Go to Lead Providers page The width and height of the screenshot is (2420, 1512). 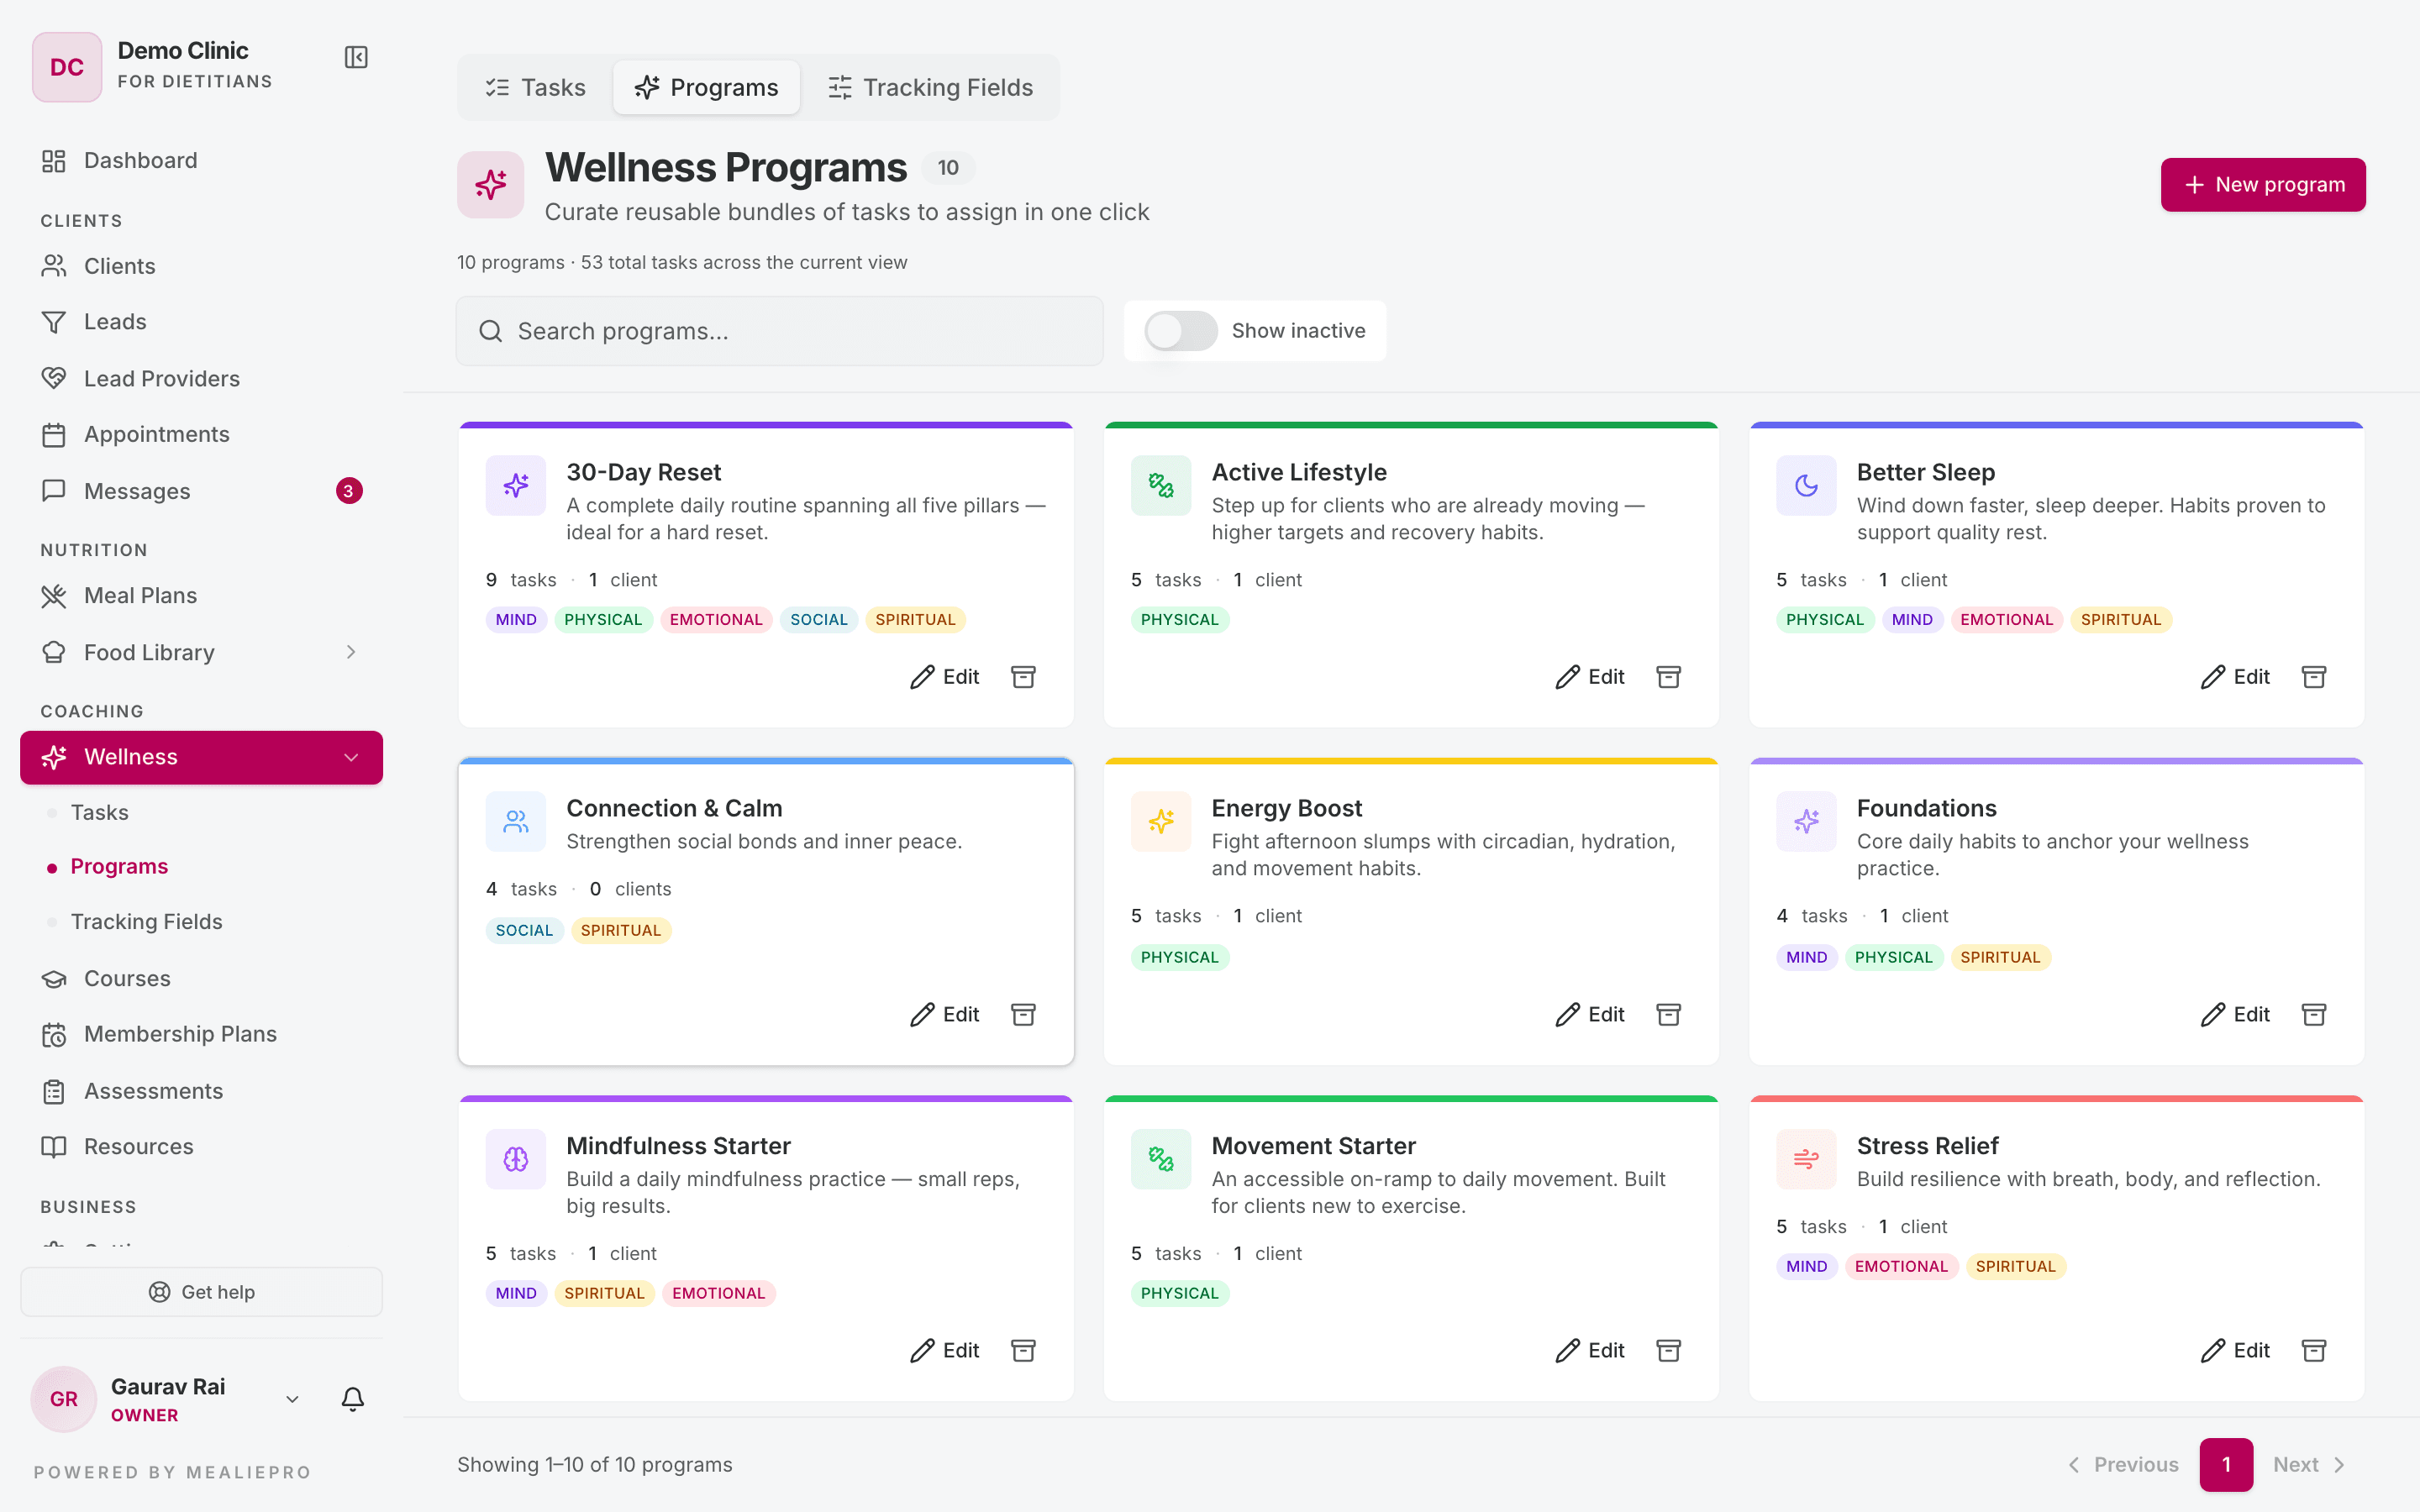tap(201, 378)
